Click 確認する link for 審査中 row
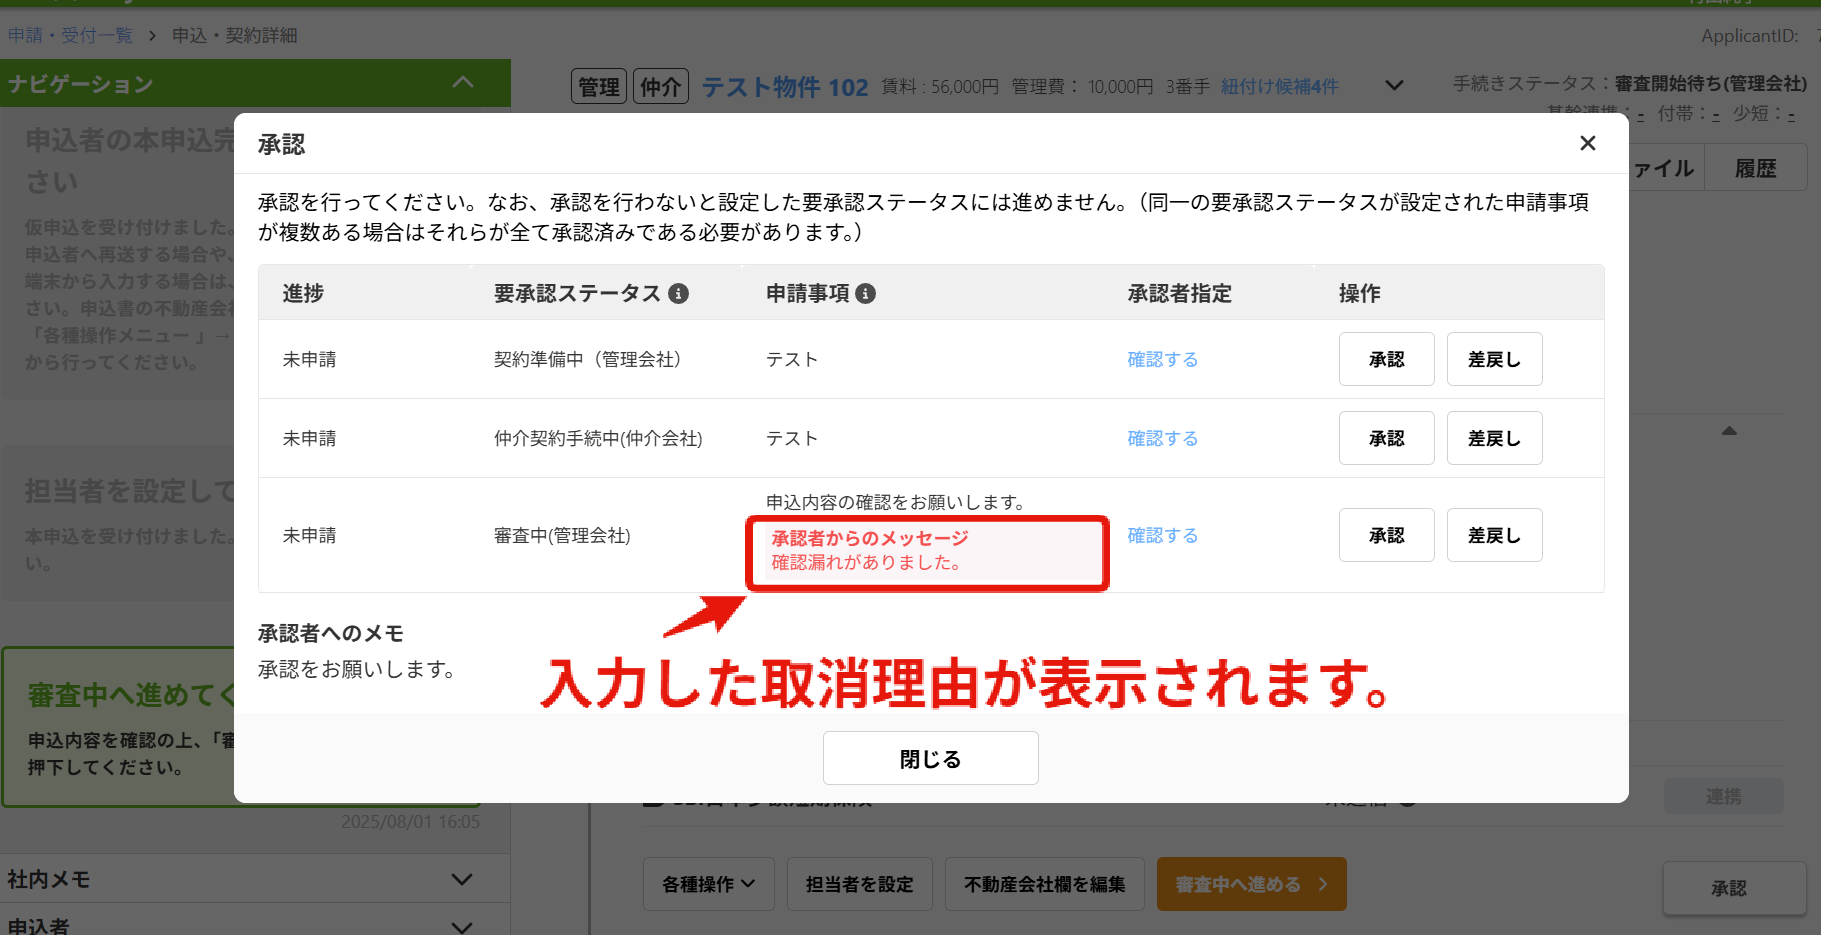 point(1162,535)
